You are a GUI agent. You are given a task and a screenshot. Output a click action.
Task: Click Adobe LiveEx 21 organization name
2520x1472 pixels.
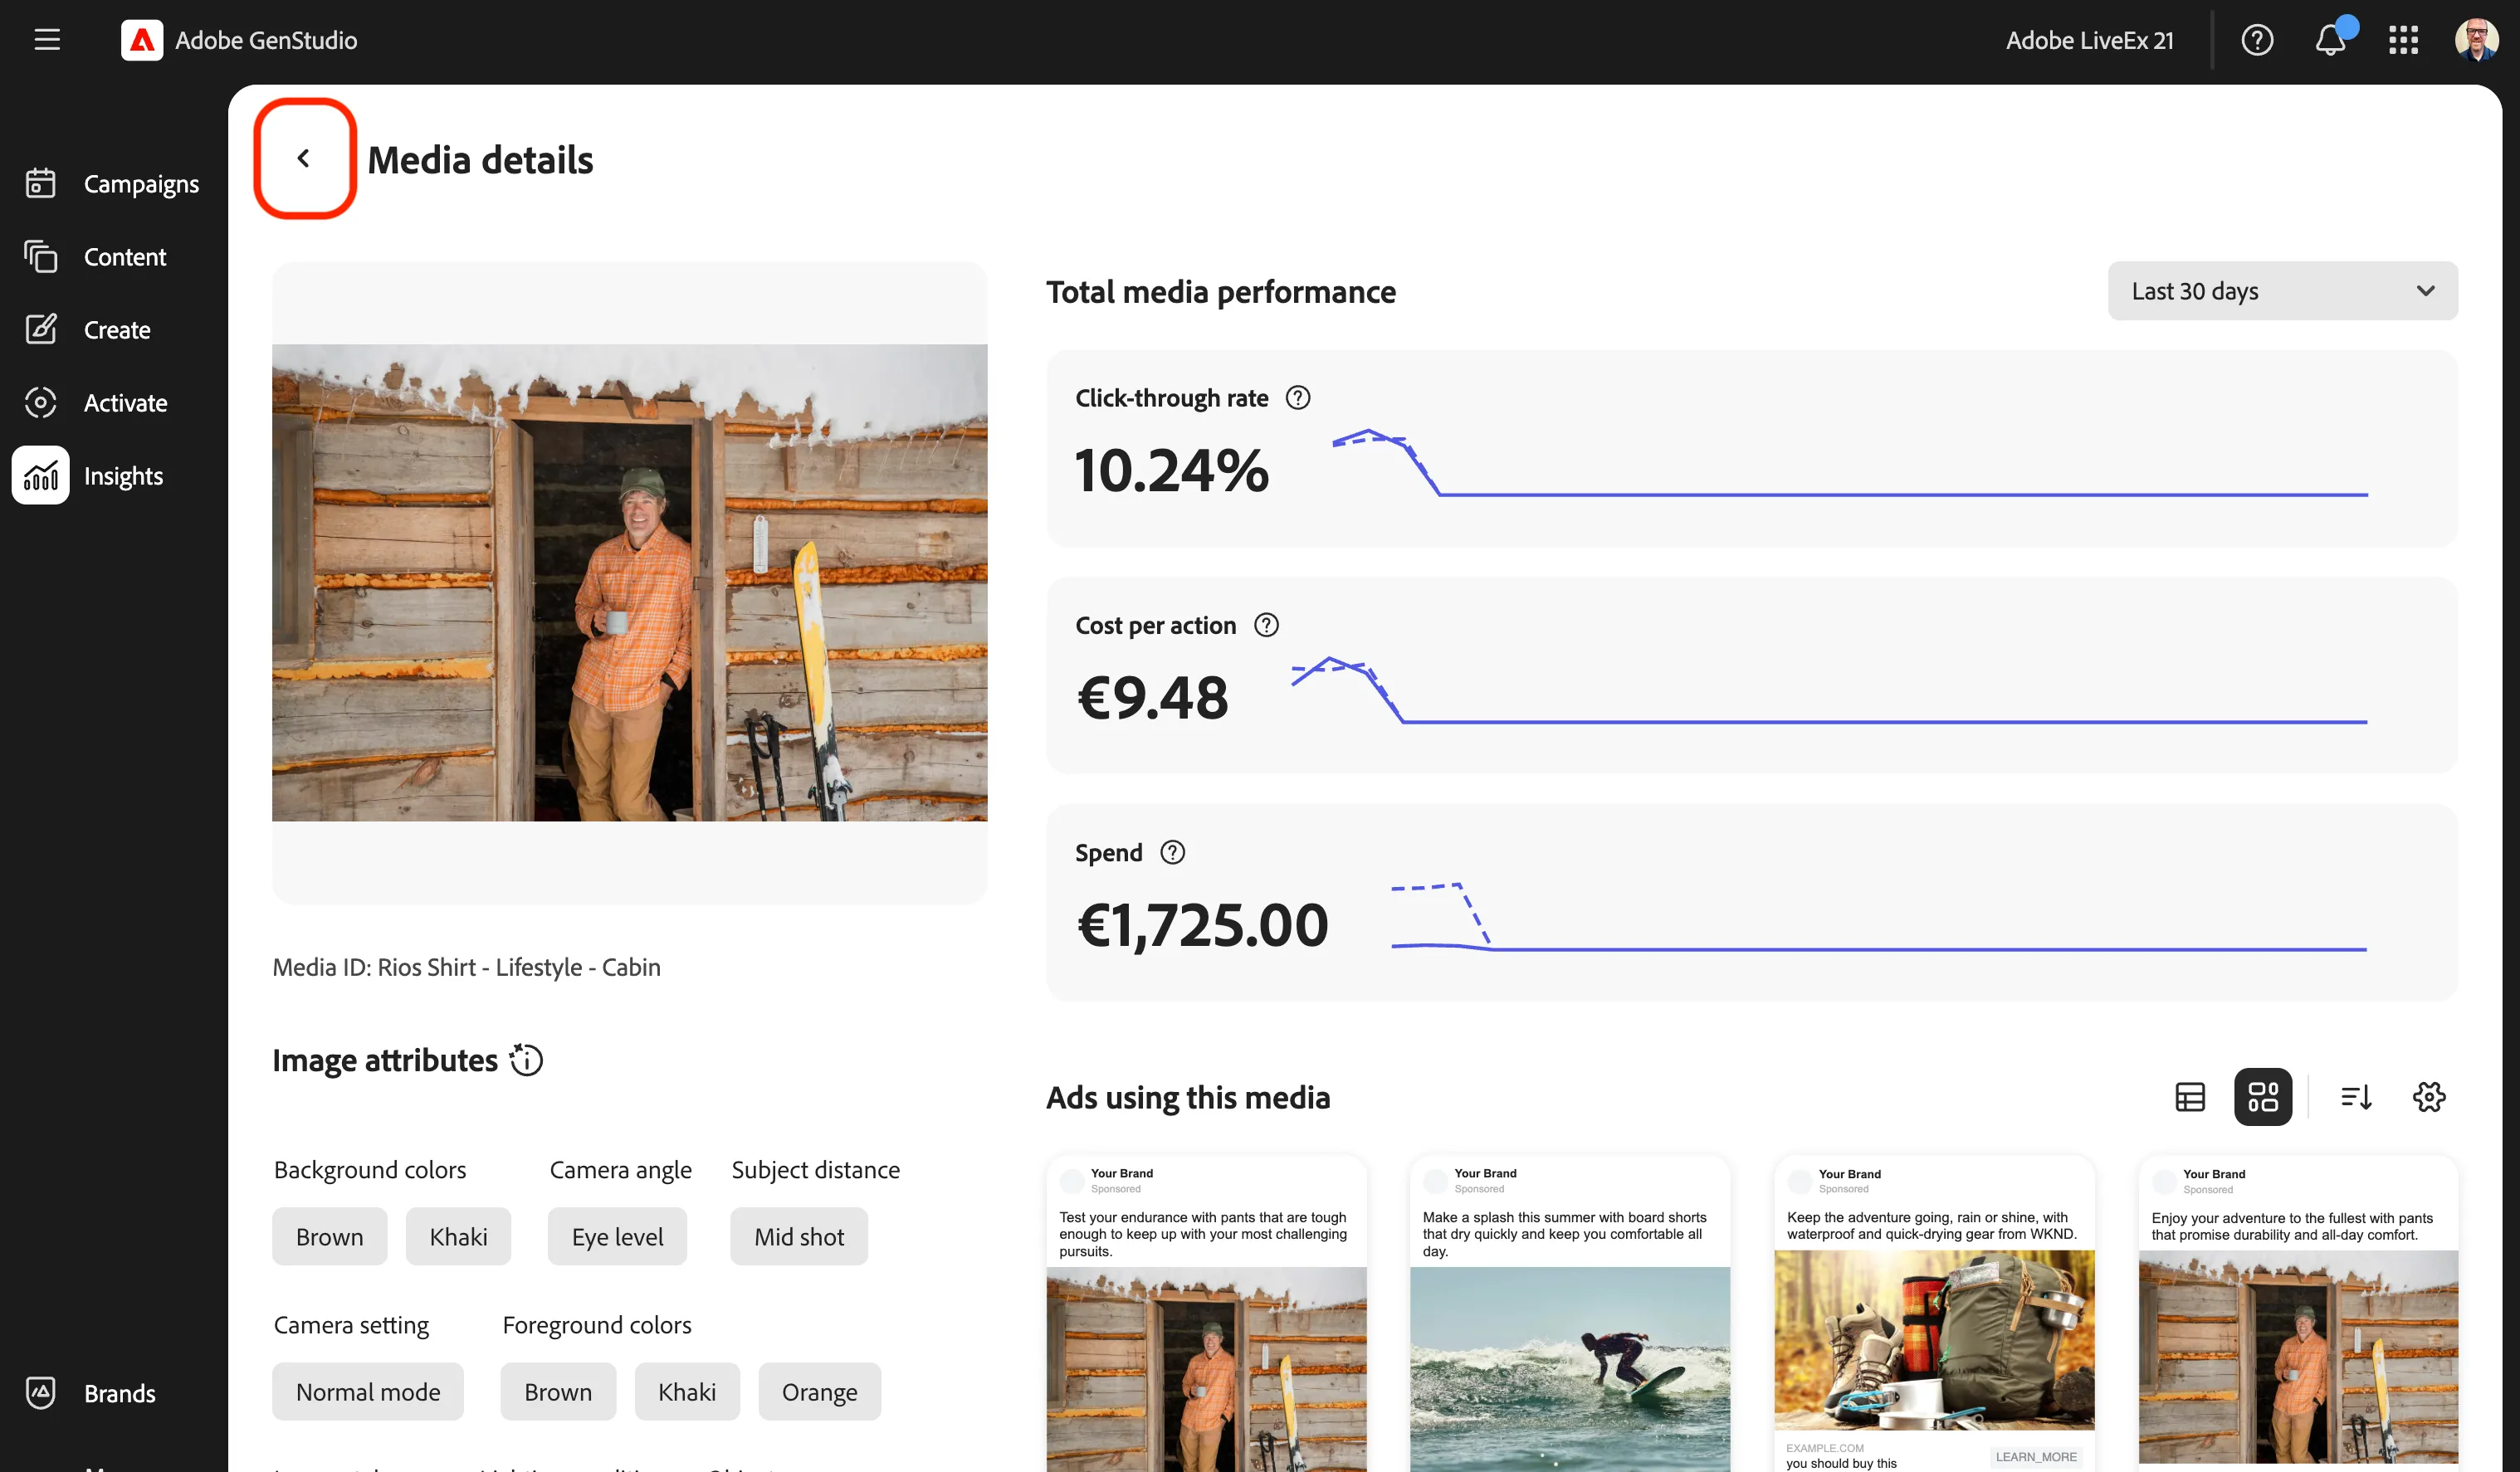tap(2089, 40)
